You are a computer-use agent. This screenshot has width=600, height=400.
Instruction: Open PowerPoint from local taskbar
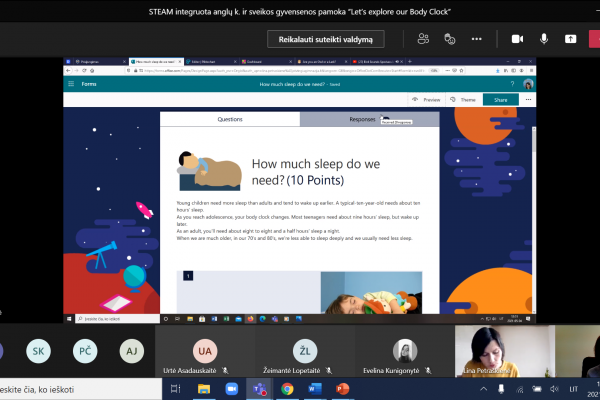click(342, 389)
